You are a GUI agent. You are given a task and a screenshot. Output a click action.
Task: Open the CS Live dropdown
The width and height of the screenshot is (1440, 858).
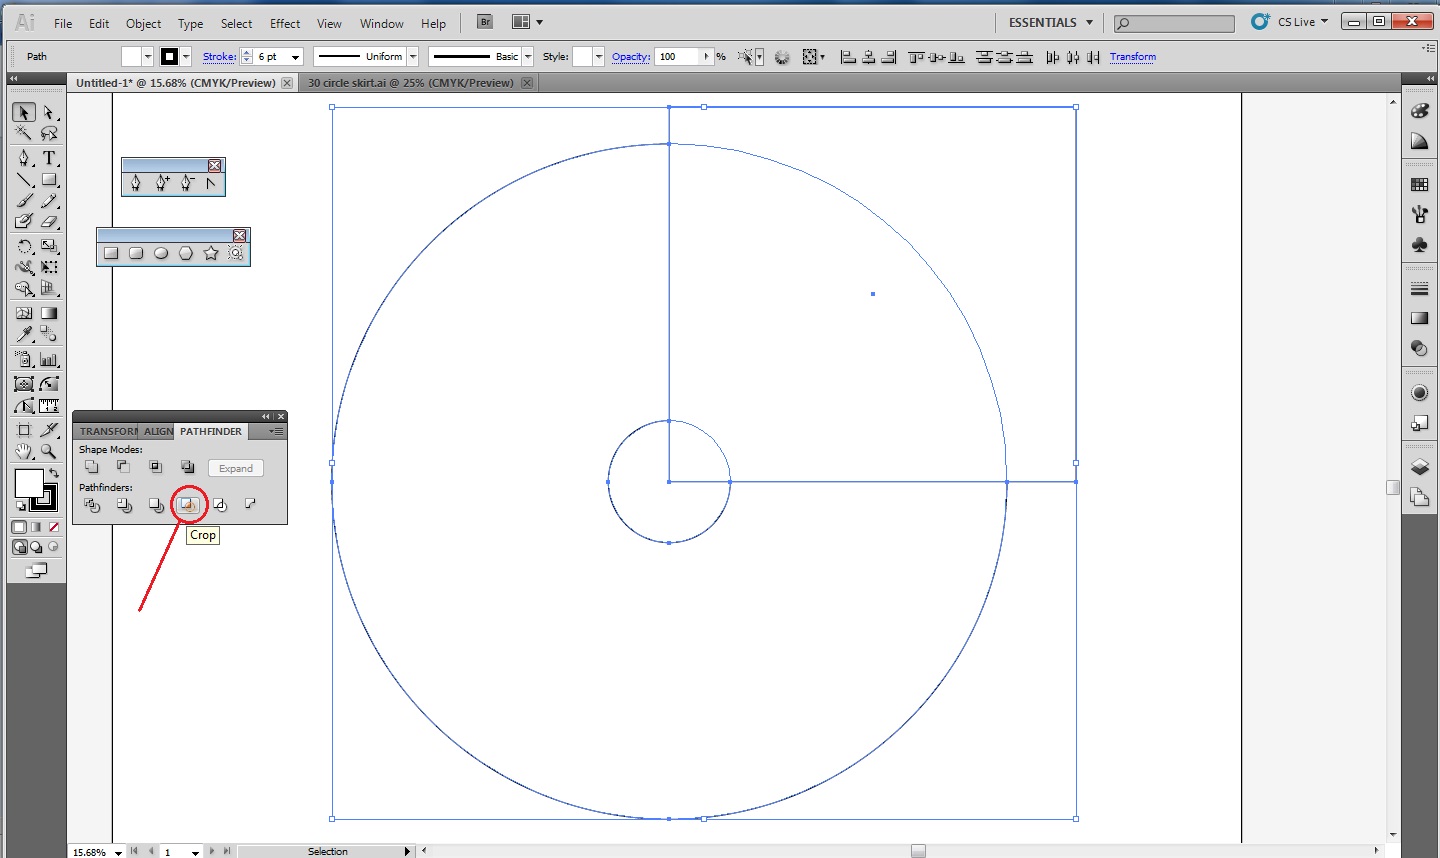pos(1302,22)
